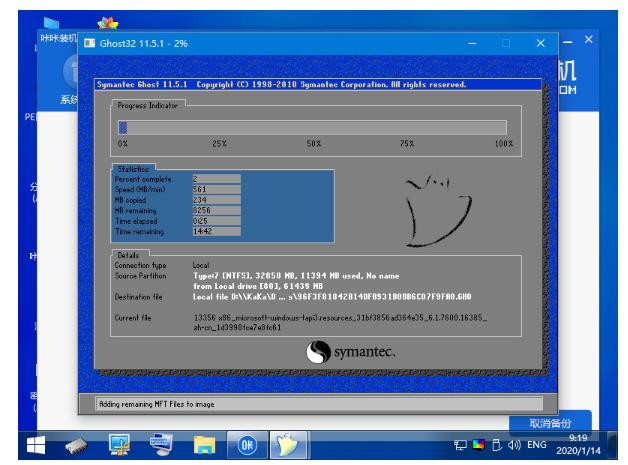Click the Ghost progress indicator bar

(312, 127)
